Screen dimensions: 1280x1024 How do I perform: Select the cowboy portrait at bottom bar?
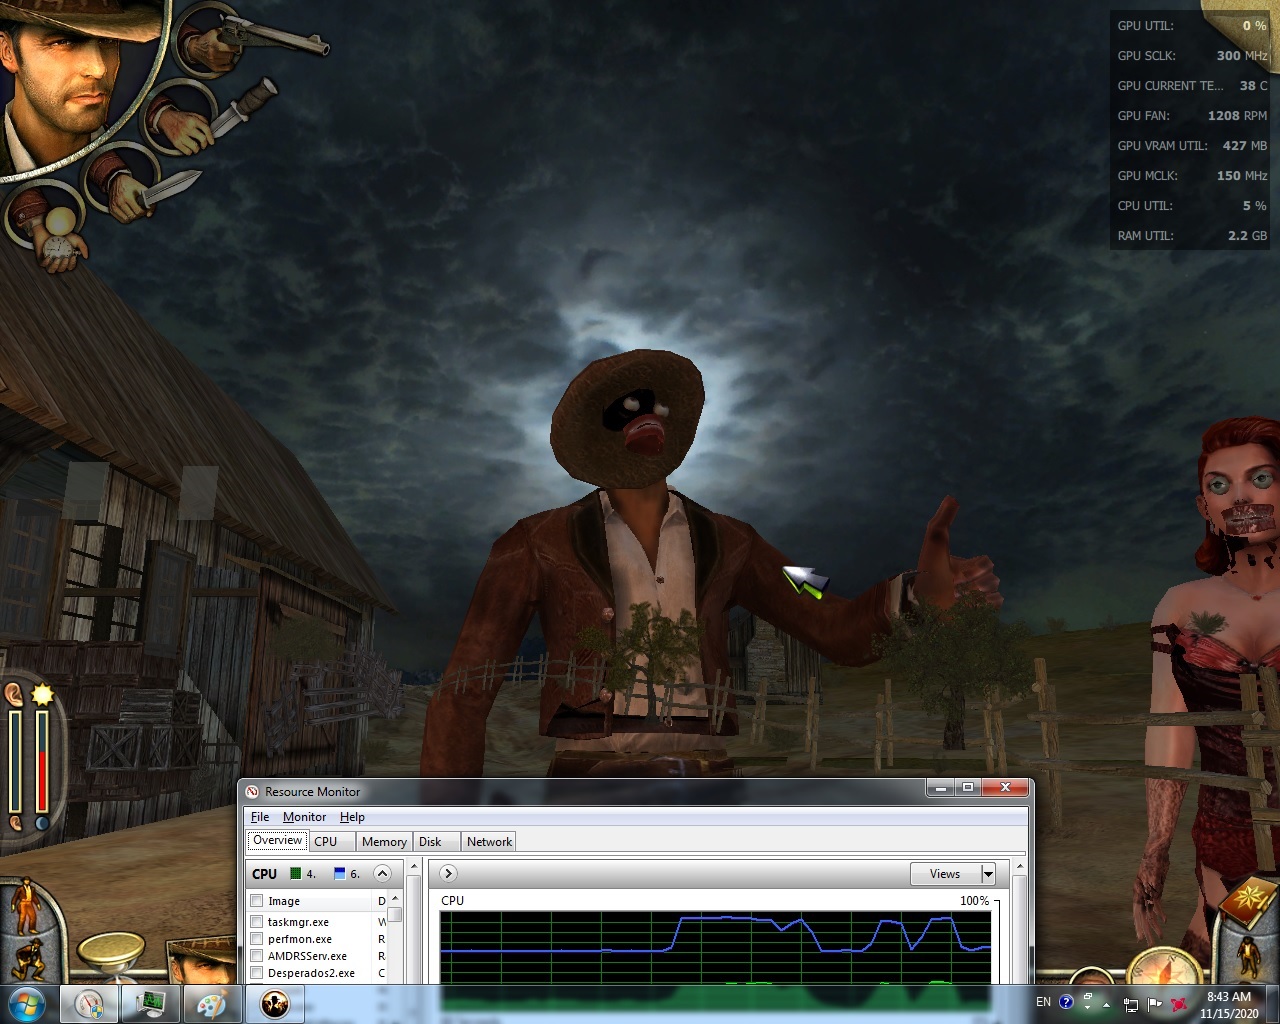tap(203, 962)
